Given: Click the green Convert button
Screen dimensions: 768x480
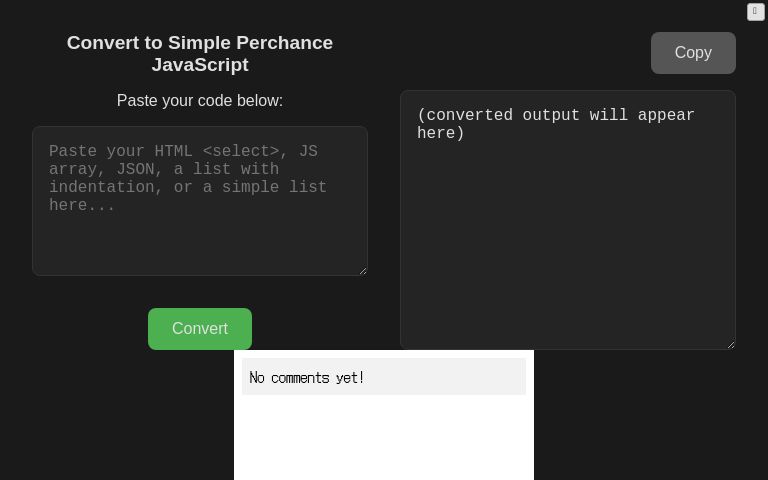Looking at the screenshot, I should click(x=200, y=329).
